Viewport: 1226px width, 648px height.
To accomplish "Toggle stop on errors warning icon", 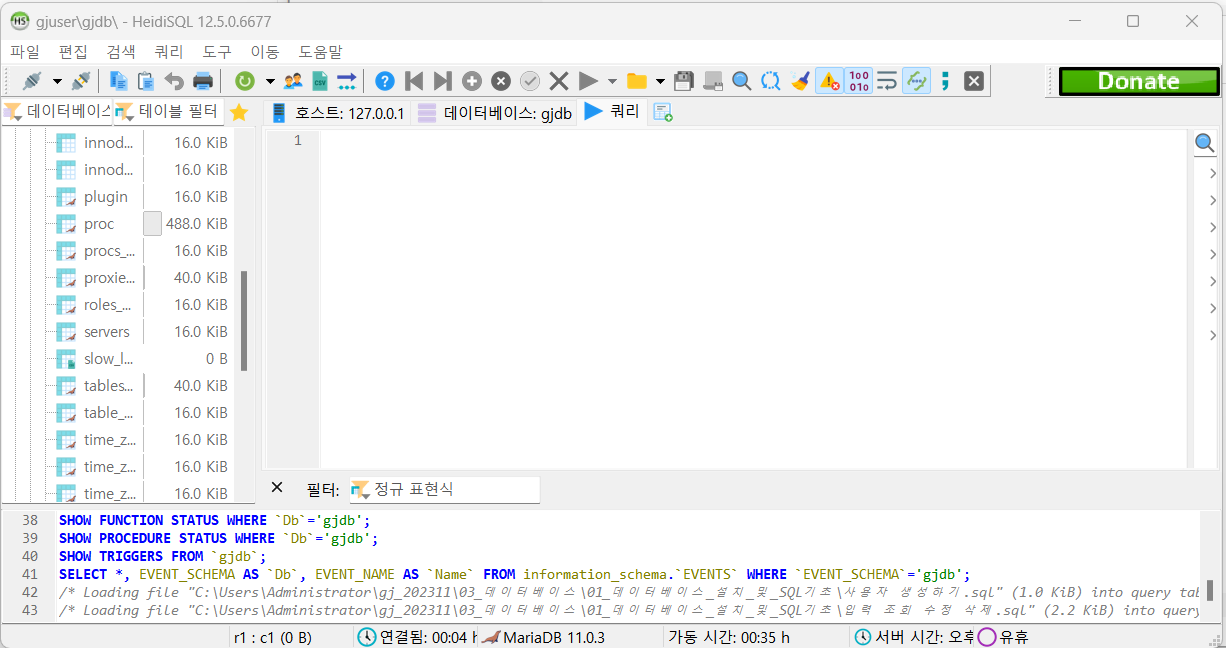I will point(829,81).
